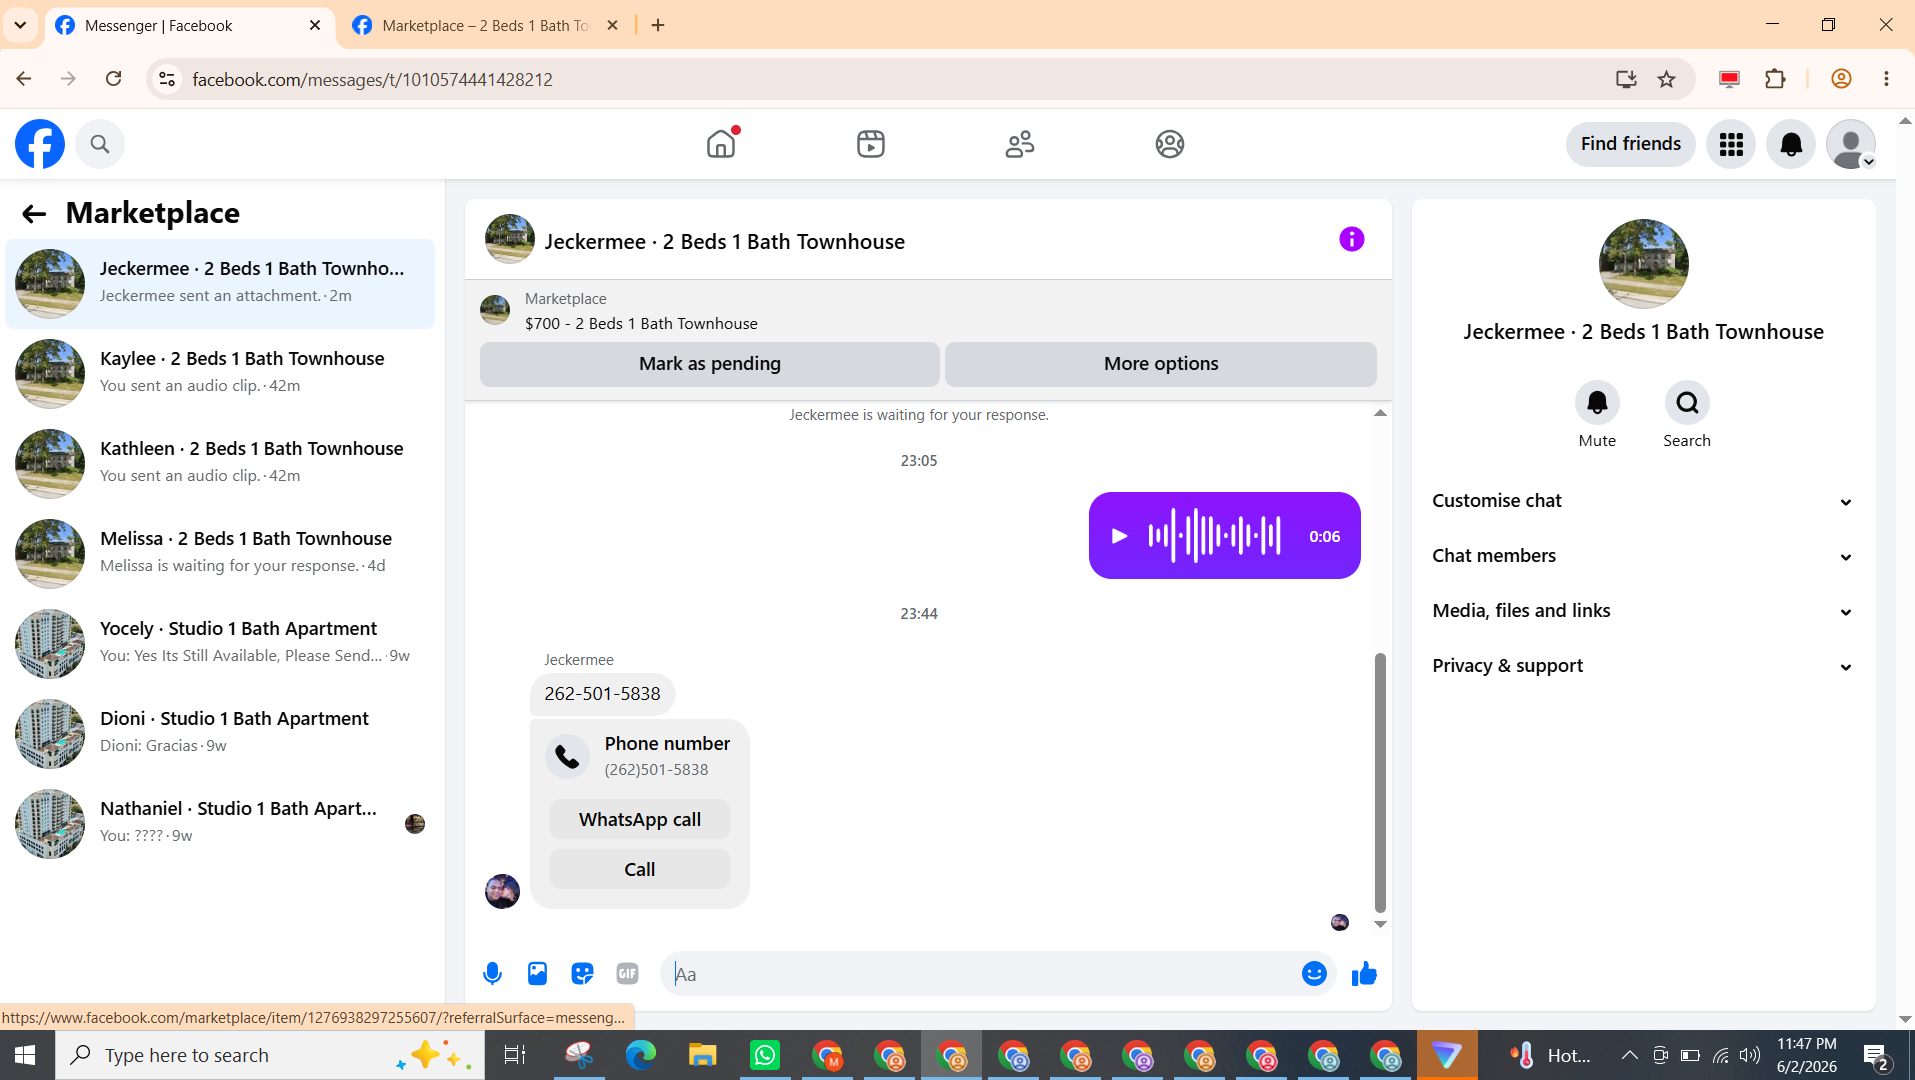Attach a photo using the image icon

[537, 973]
